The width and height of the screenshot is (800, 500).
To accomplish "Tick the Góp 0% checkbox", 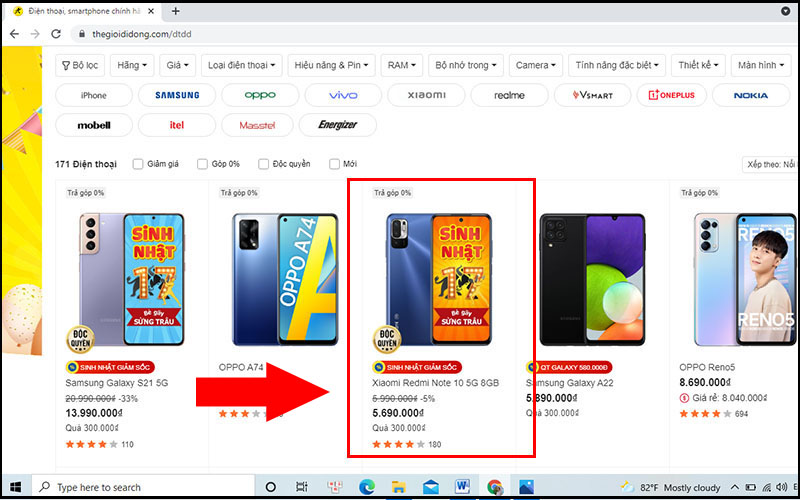I will pos(204,164).
